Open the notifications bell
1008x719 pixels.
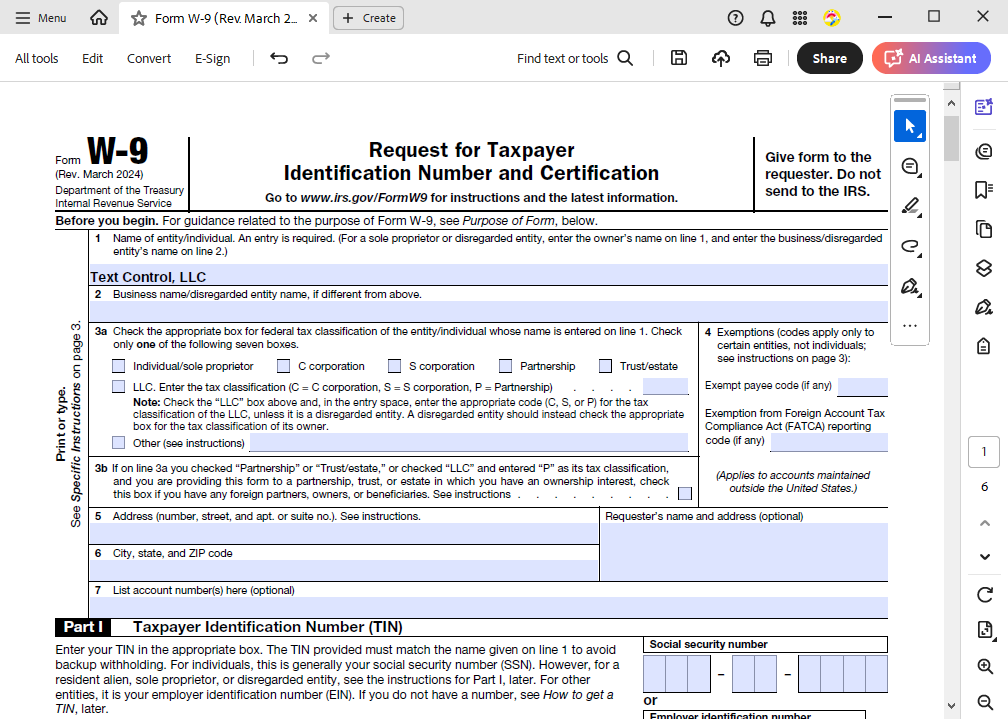pyautogui.click(x=768, y=18)
